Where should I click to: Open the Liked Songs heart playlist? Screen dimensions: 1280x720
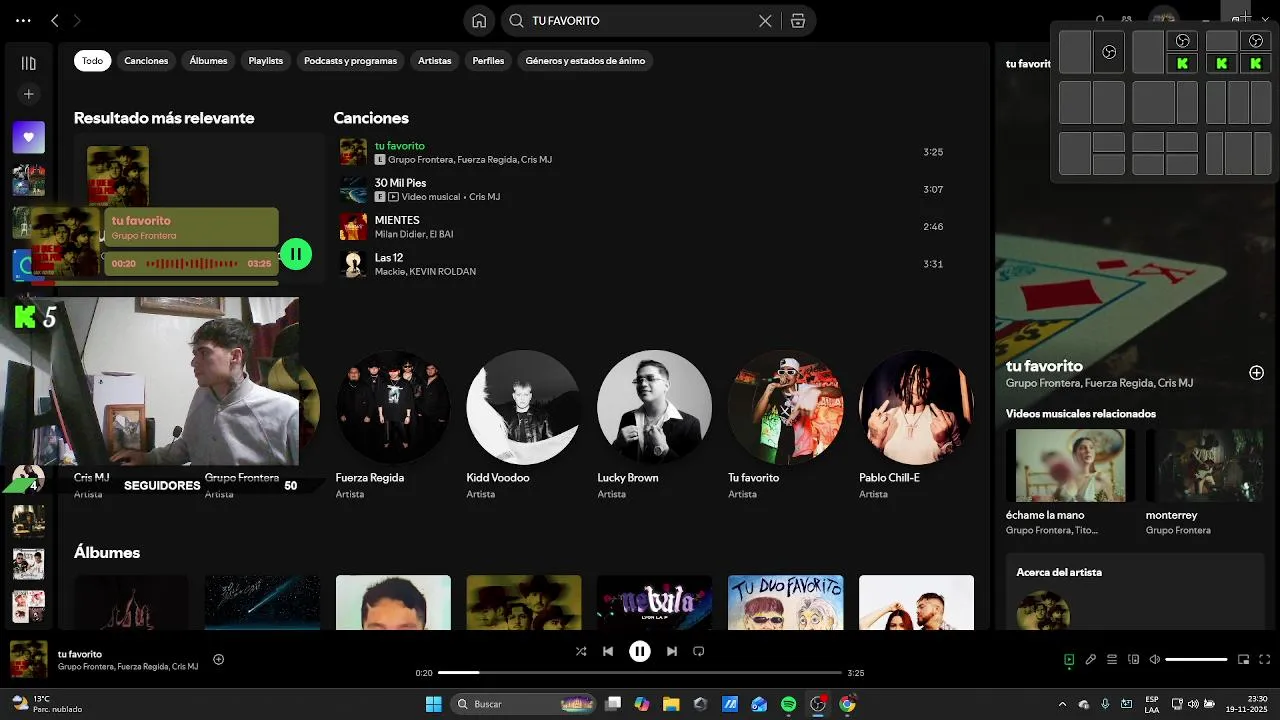(x=28, y=137)
